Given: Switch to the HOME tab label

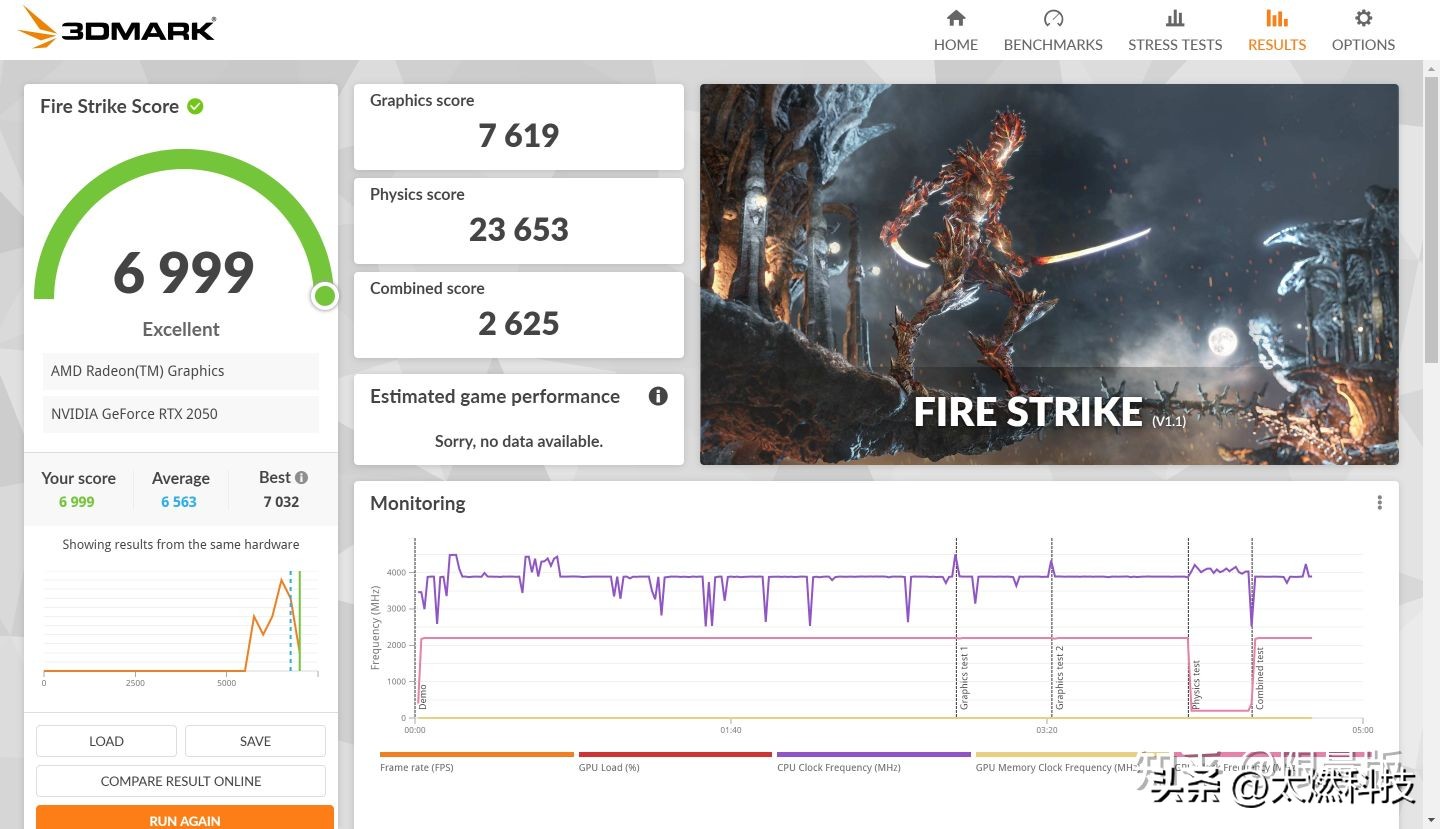Looking at the screenshot, I should 956,45.
